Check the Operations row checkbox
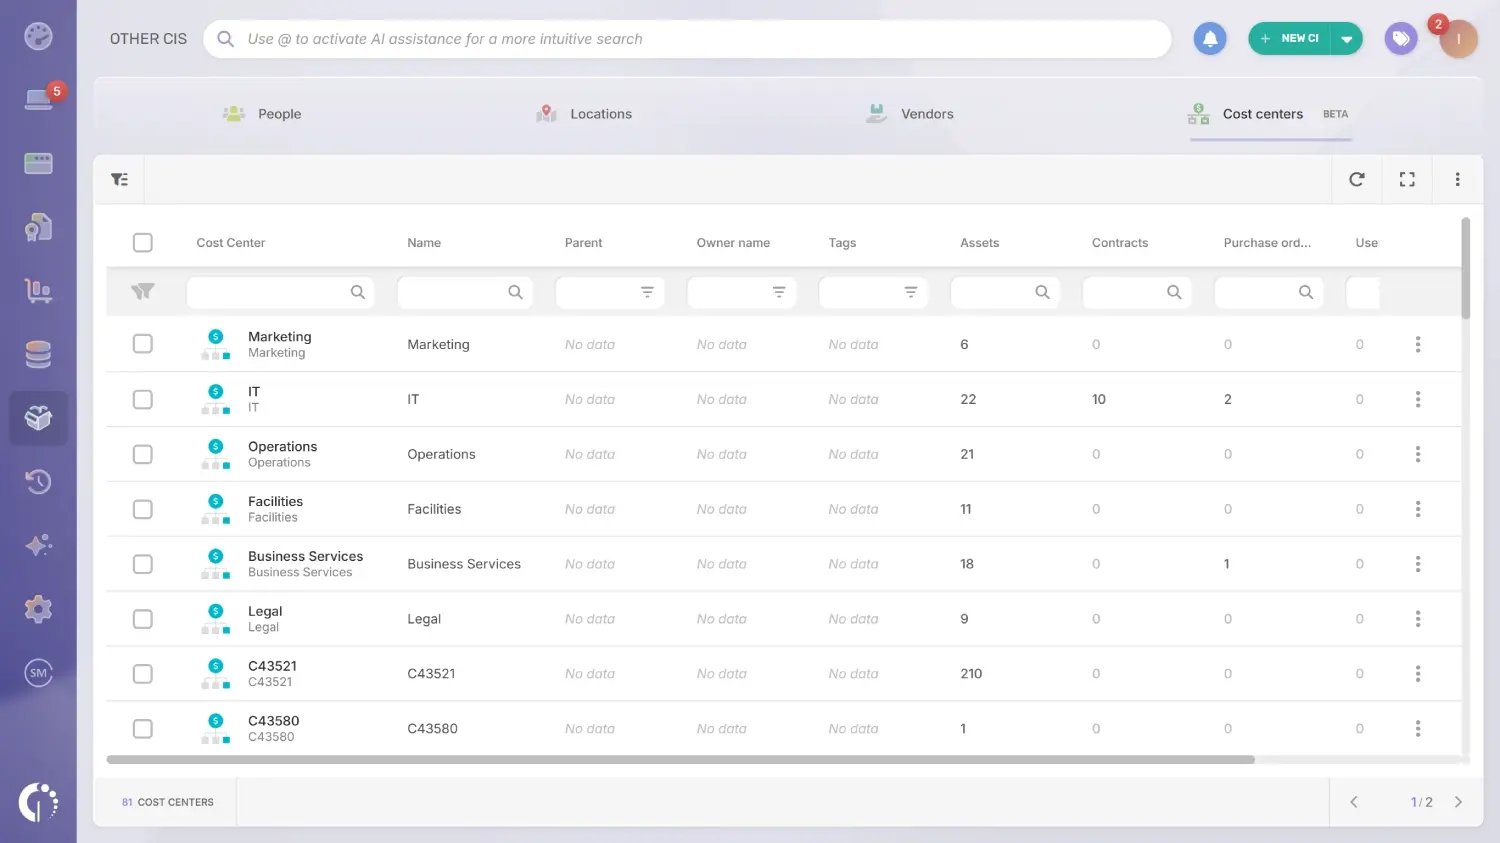This screenshot has height=843, width=1500. point(143,454)
